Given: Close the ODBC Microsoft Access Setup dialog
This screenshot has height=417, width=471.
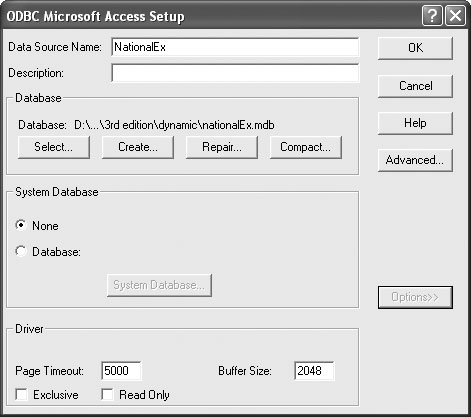Looking at the screenshot, I should point(455,16).
